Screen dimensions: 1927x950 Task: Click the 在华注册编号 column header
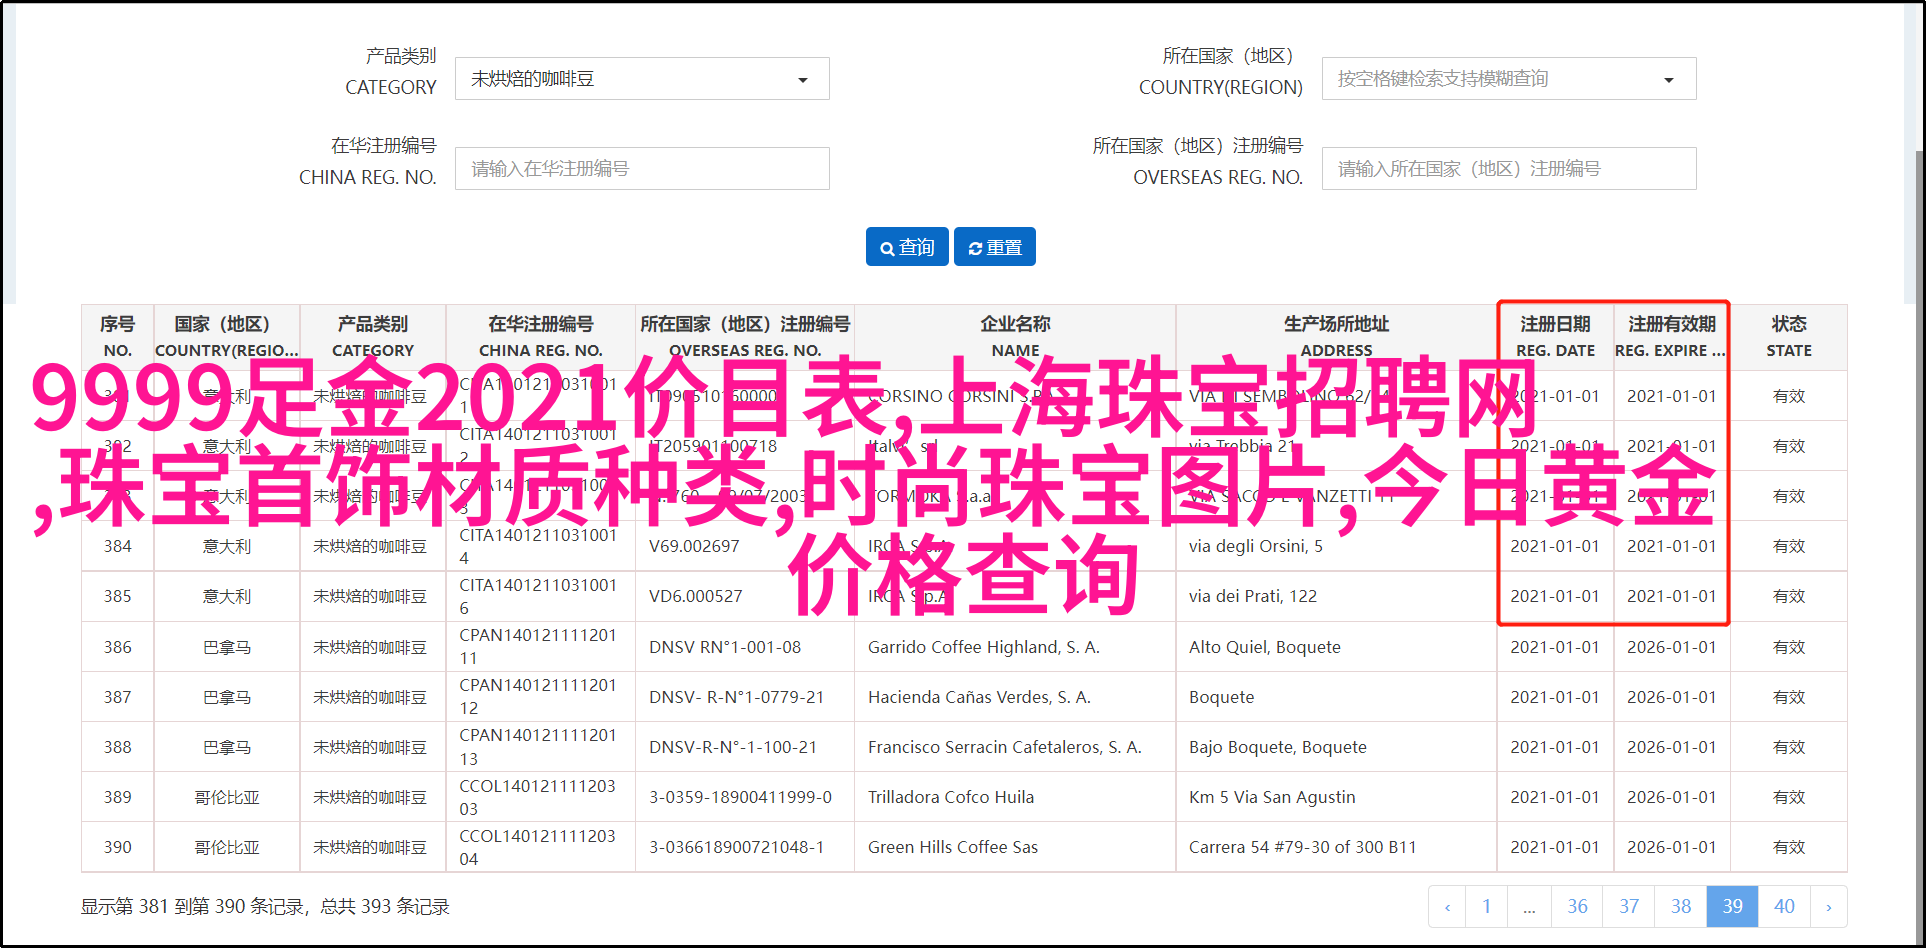click(541, 337)
